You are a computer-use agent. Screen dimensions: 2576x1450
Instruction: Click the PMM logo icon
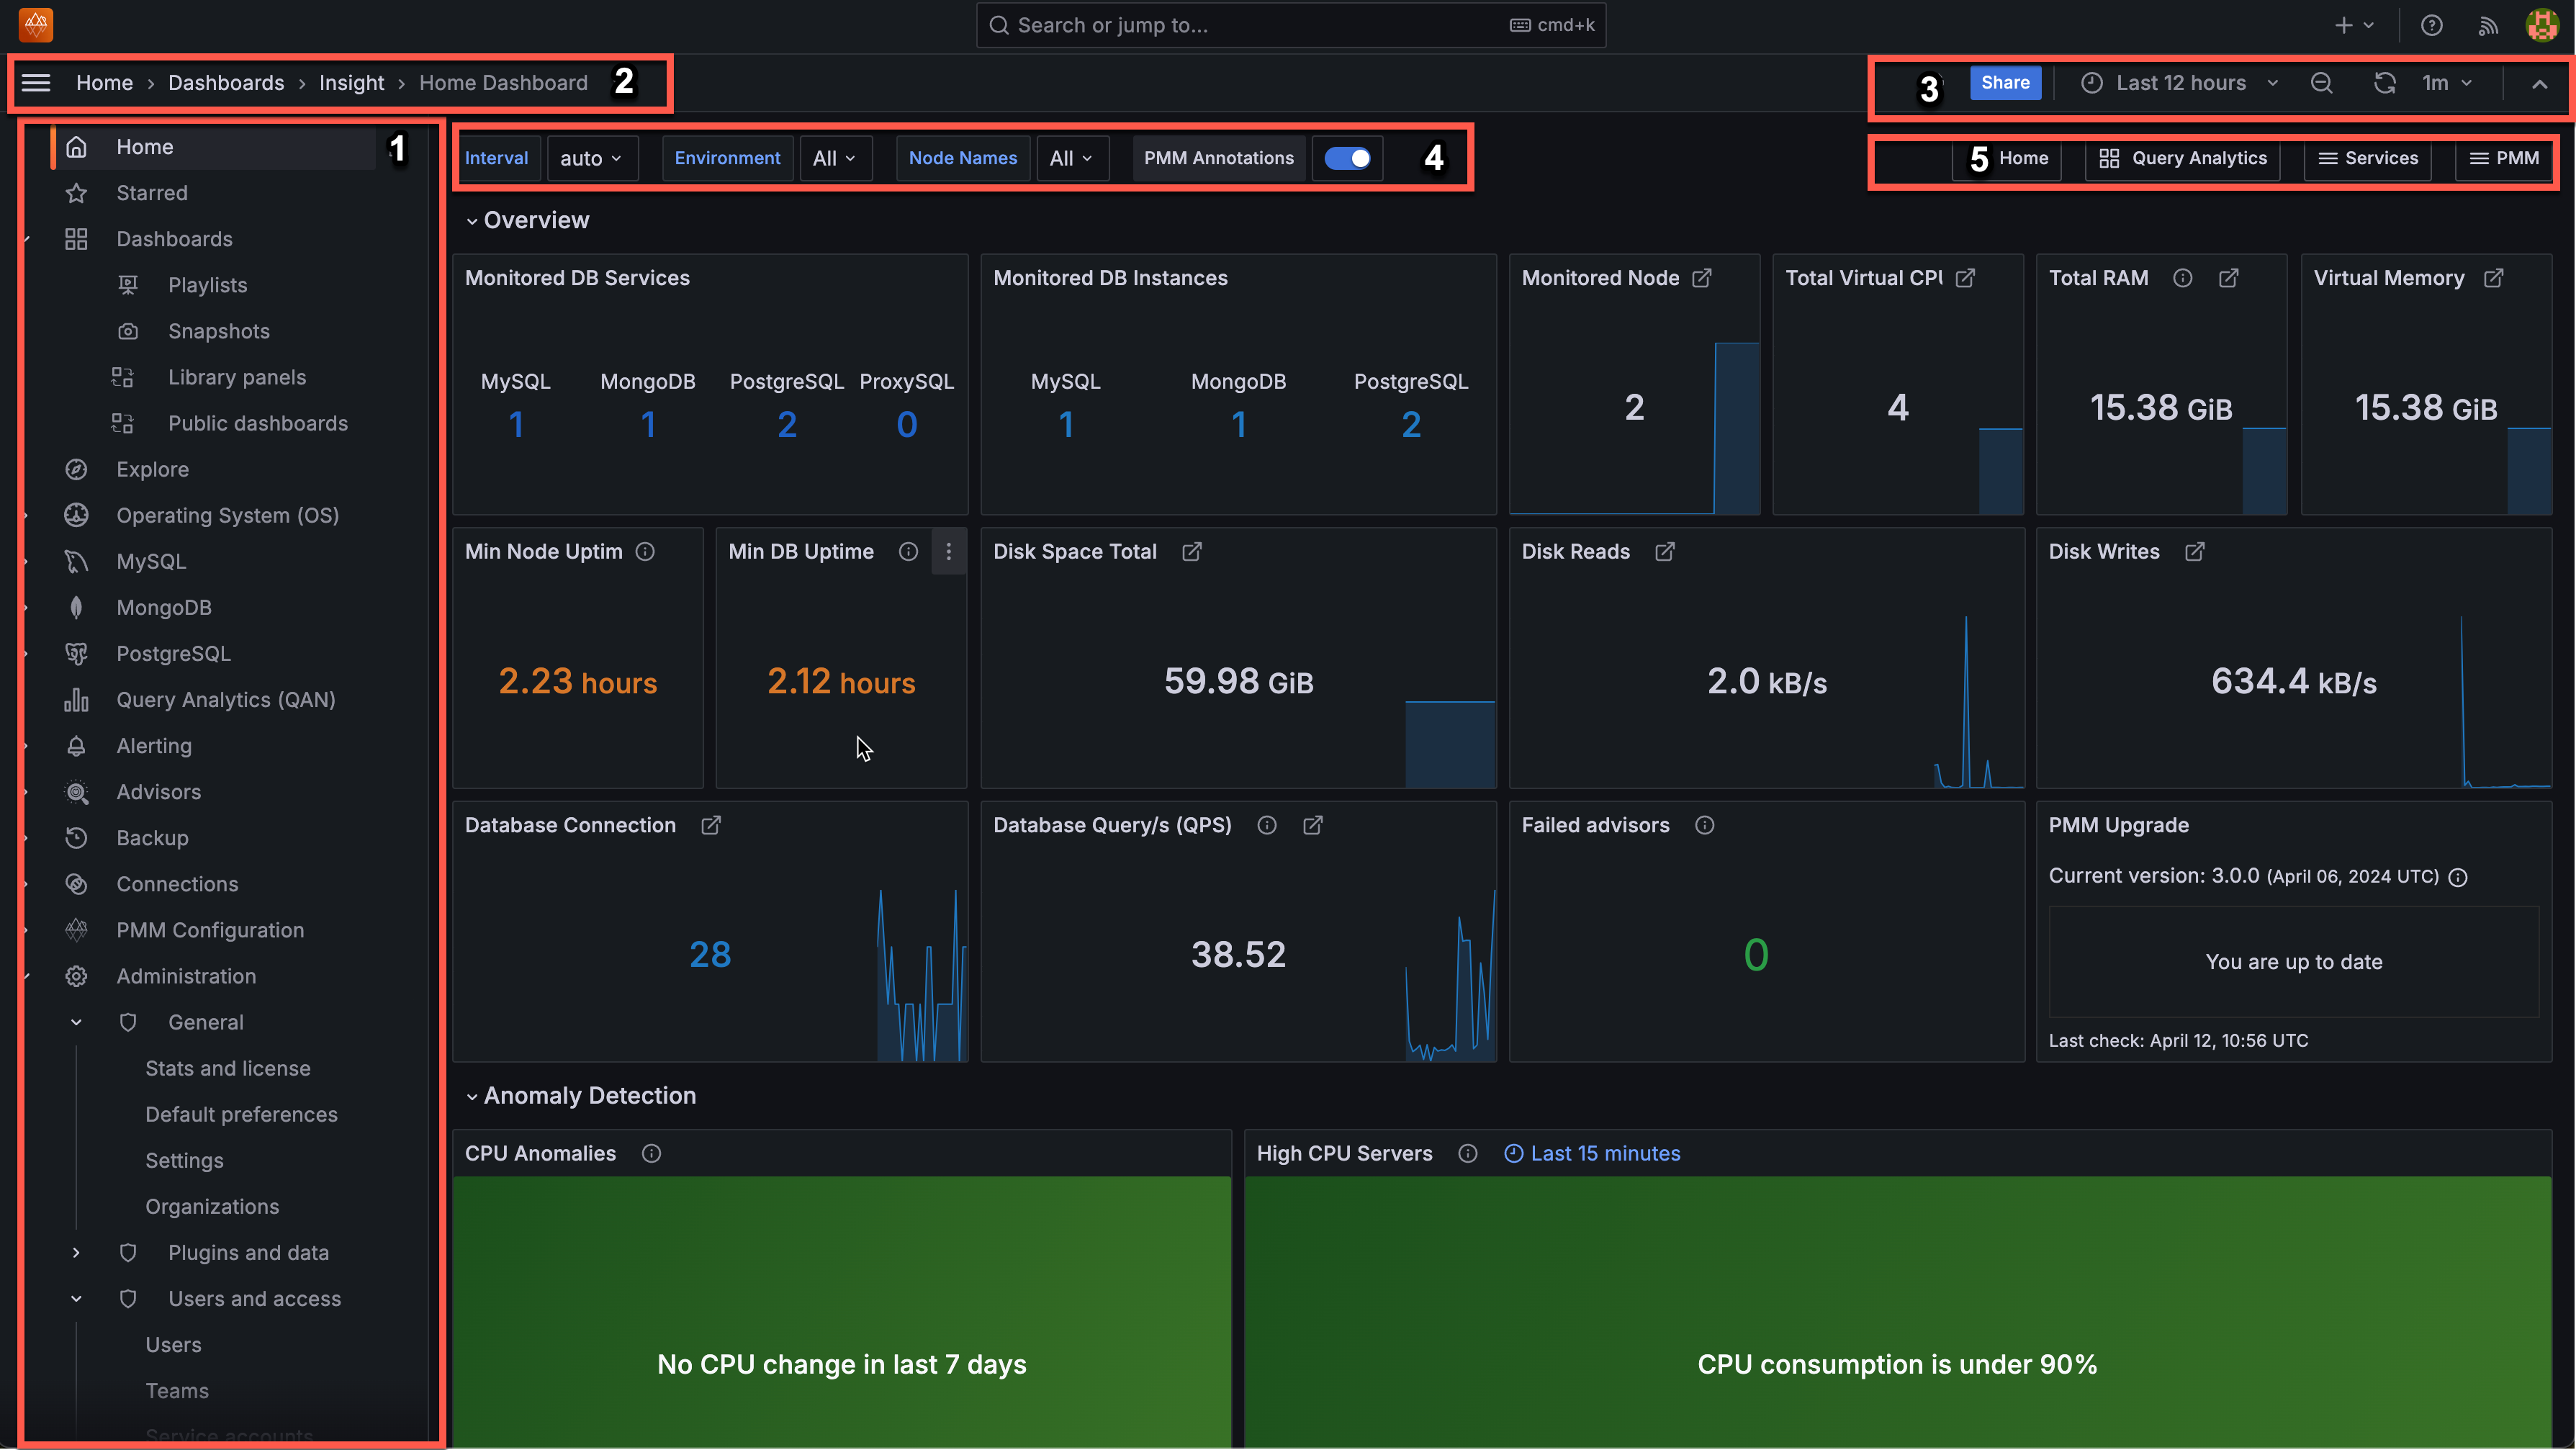[x=36, y=25]
